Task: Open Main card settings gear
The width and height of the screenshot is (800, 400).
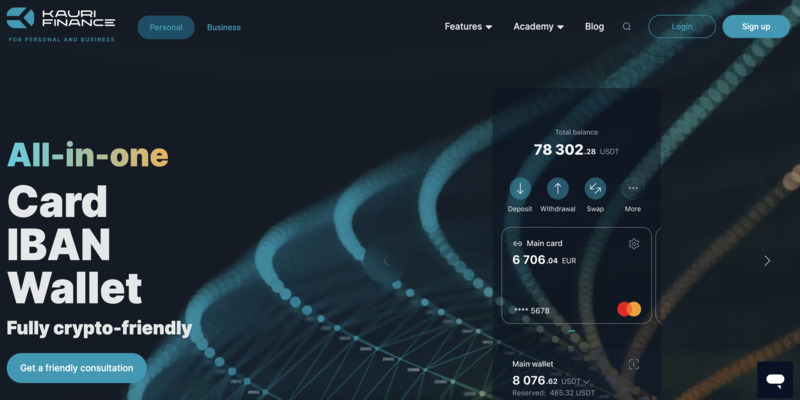Action: pos(634,244)
